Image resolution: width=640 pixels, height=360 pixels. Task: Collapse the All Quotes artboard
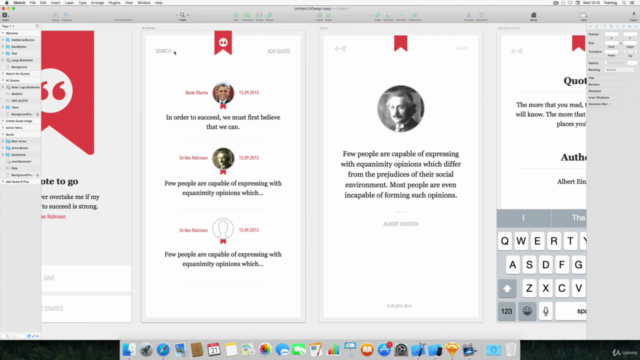click(3, 80)
